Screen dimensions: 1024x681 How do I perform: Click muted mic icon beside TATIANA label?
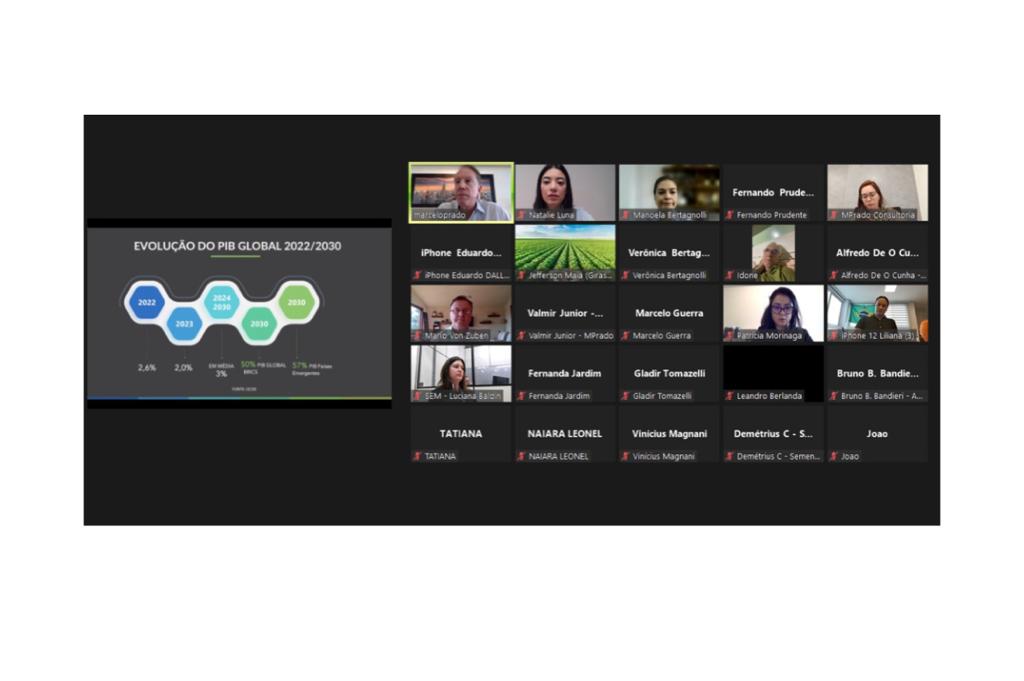pyautogui.click(x=417, y=456)
